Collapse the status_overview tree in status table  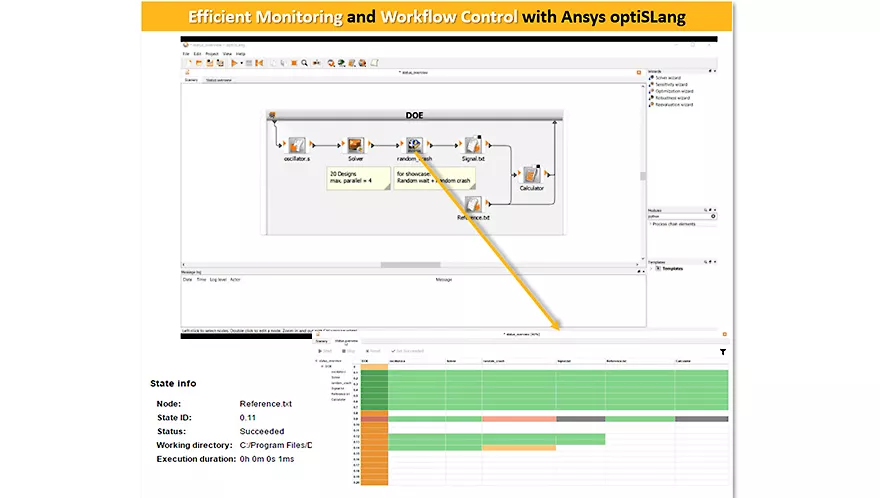click(316, 361)
